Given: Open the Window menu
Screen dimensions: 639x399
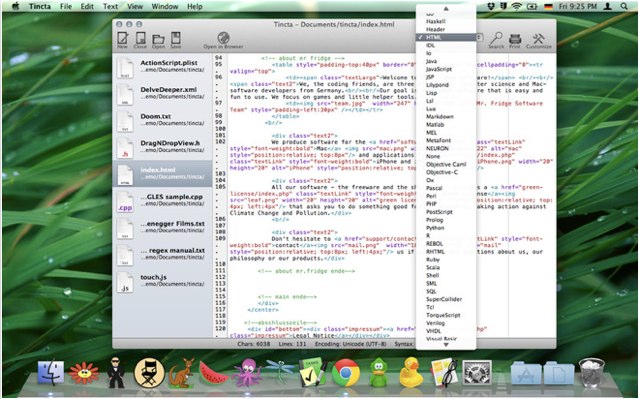Looking at the screenshot, I should 165,7.
